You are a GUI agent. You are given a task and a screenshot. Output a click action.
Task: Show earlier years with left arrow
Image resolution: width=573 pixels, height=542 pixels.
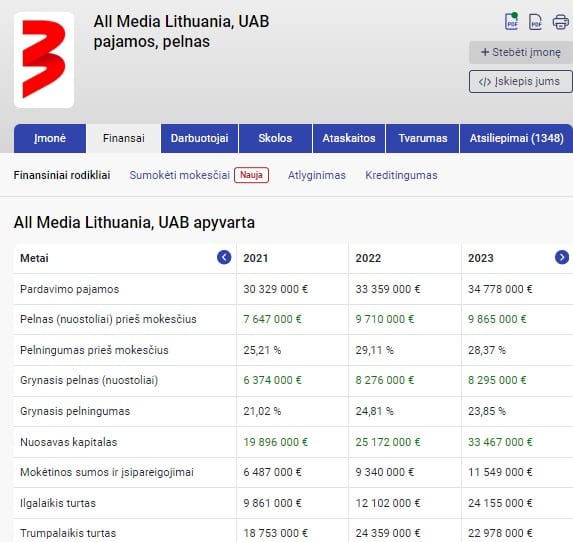[224, 257]
